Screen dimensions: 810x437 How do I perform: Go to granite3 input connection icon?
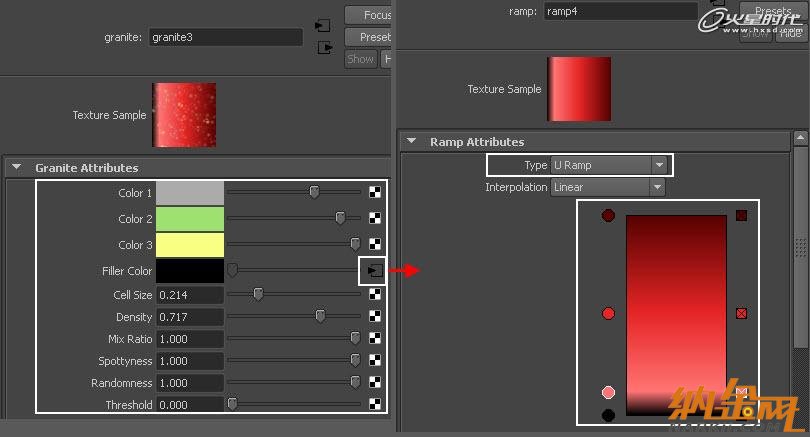click(322, 25)
